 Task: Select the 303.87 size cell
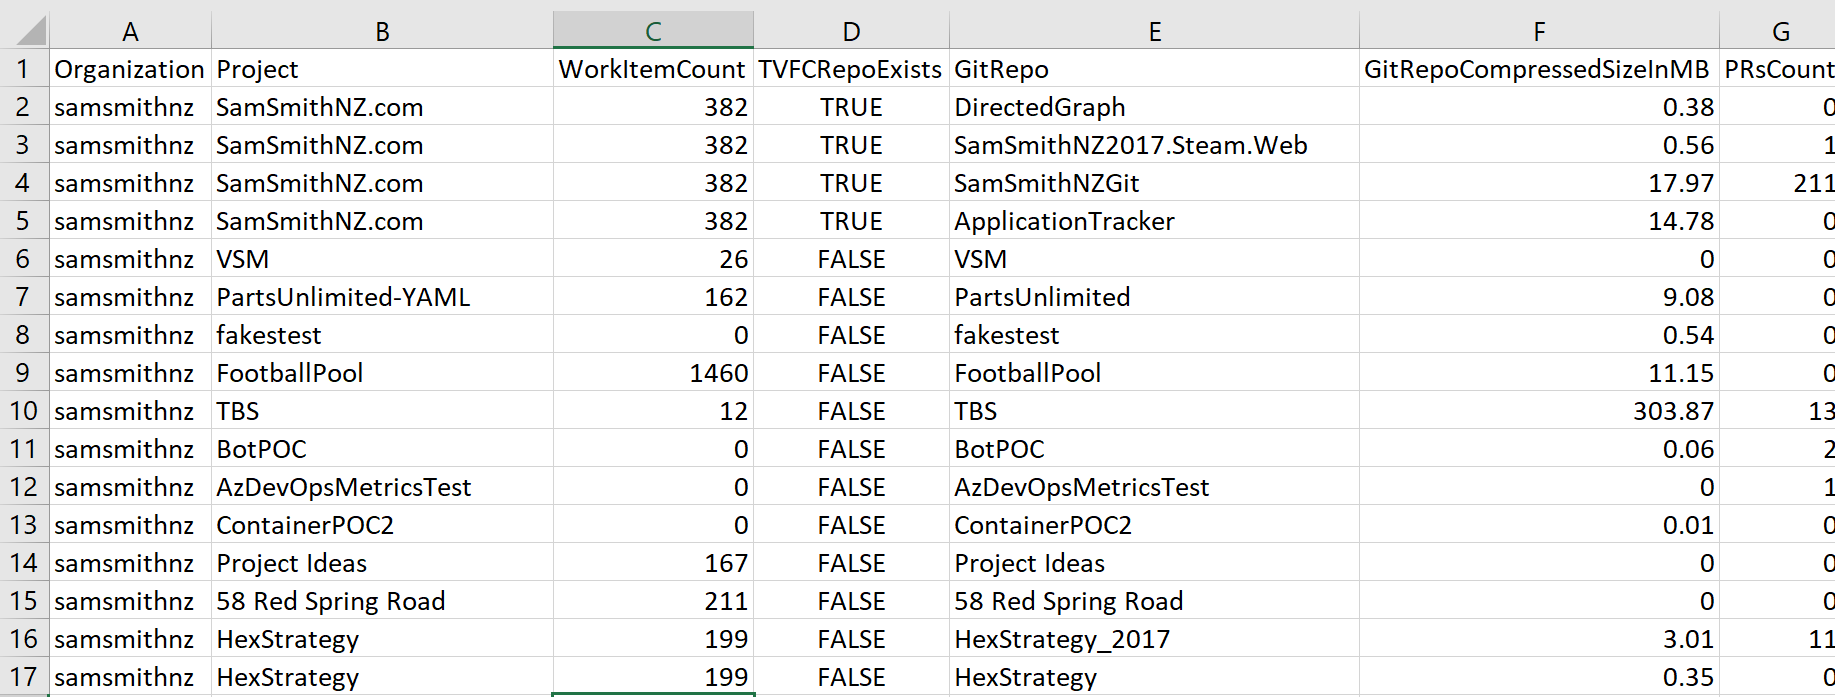point(1539,411)
